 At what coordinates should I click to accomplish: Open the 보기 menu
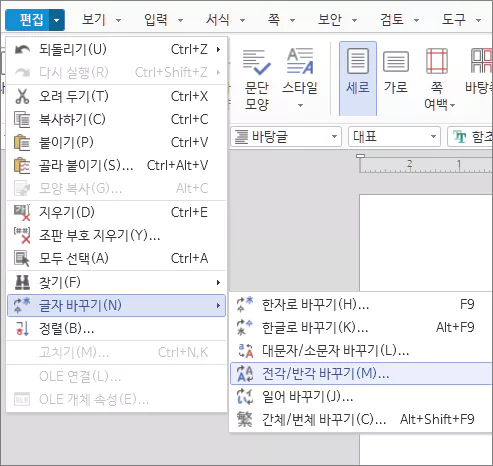point(94,20)
